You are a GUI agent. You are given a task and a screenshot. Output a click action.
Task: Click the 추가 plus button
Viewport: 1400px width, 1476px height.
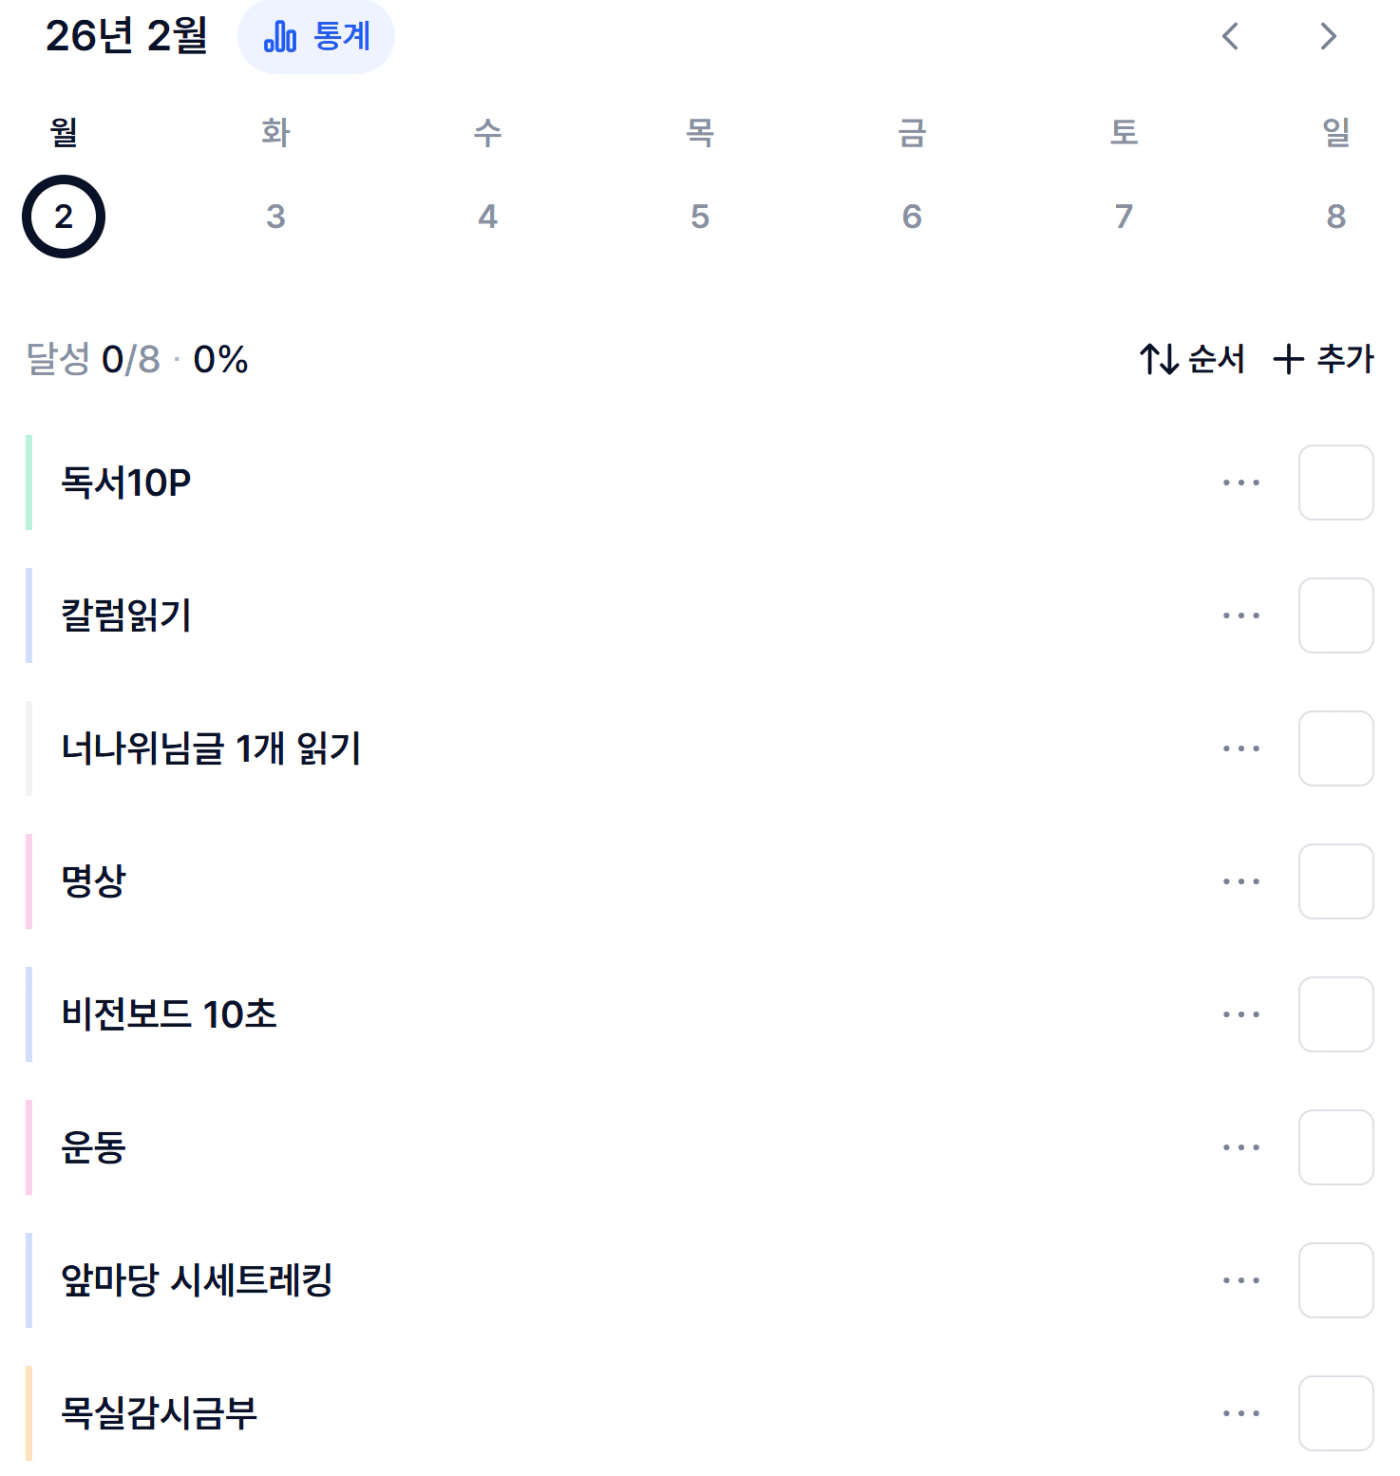coord(1288,359)
